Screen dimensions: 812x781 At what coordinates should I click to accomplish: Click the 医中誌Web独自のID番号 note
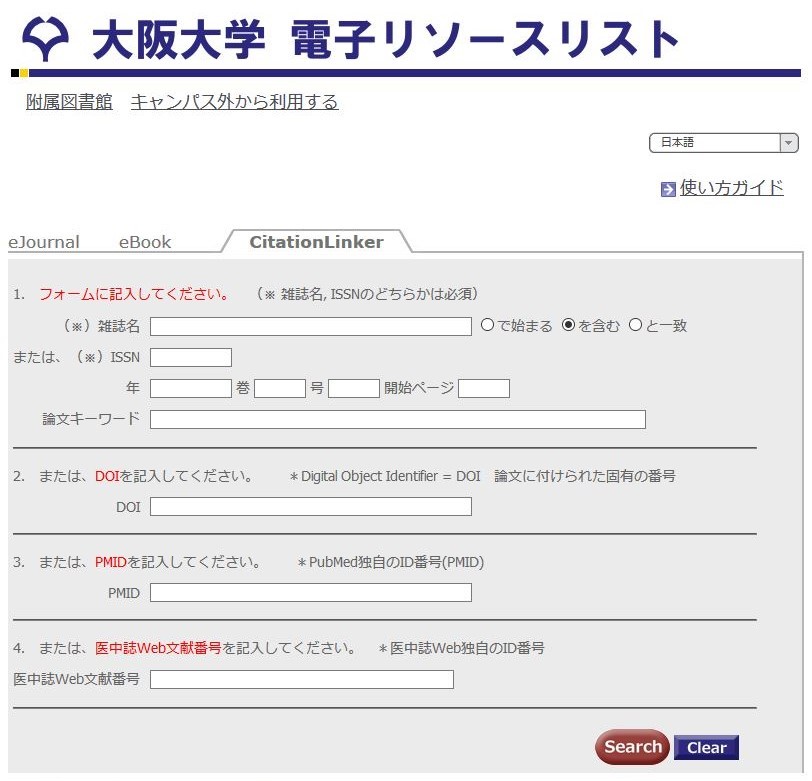(x=461, y=648)
